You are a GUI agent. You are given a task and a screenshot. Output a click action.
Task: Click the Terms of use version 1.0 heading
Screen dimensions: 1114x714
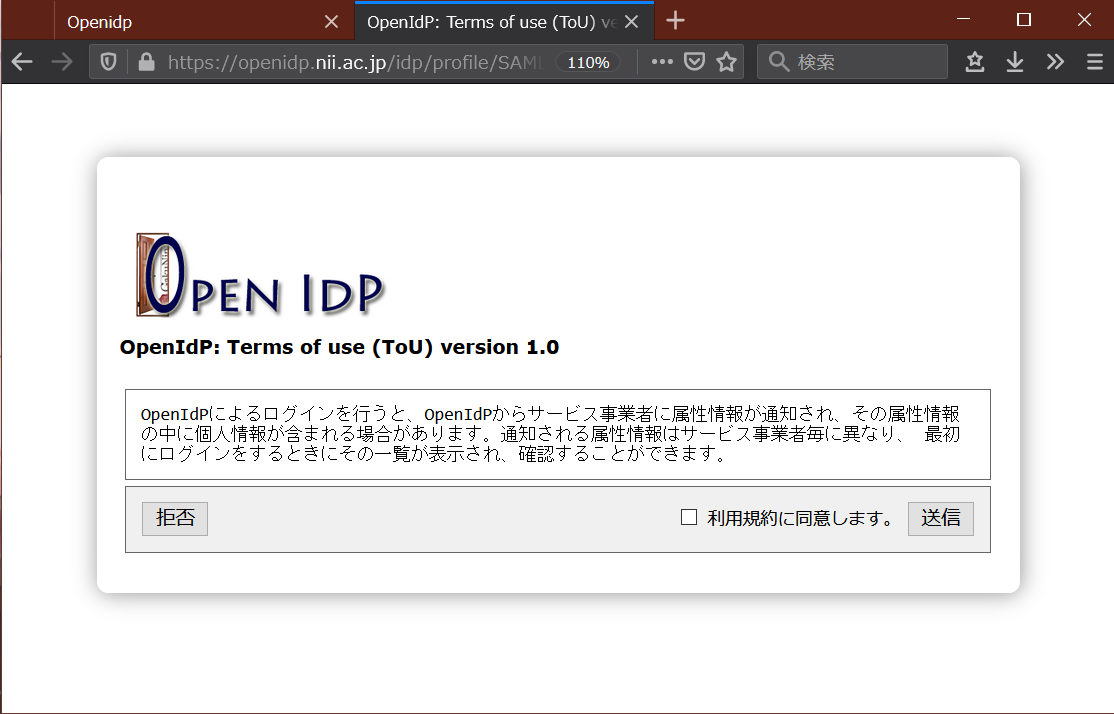point(339,347)
